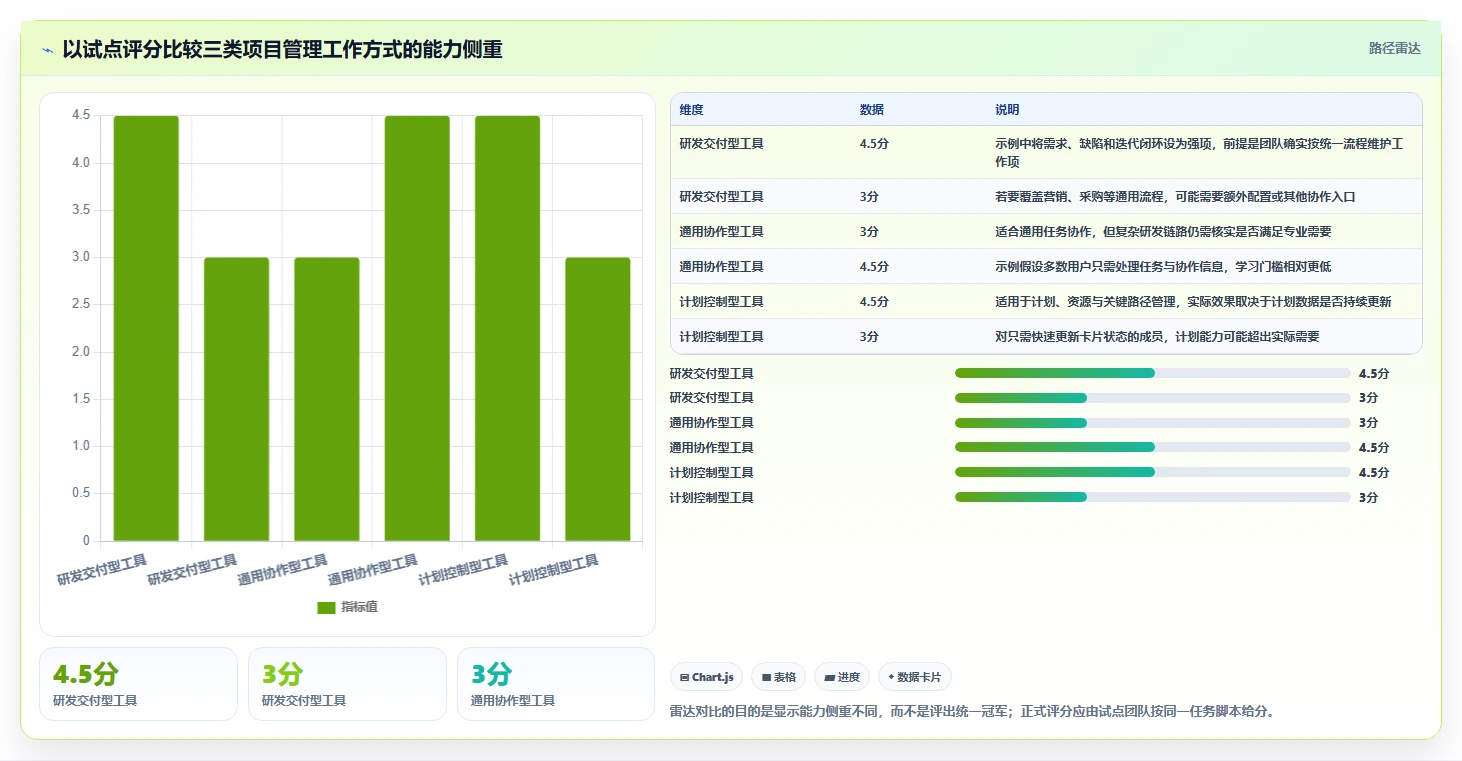Click the 研发交付型工具 chart bar reaching 3.0

click(x=236, y=399)
